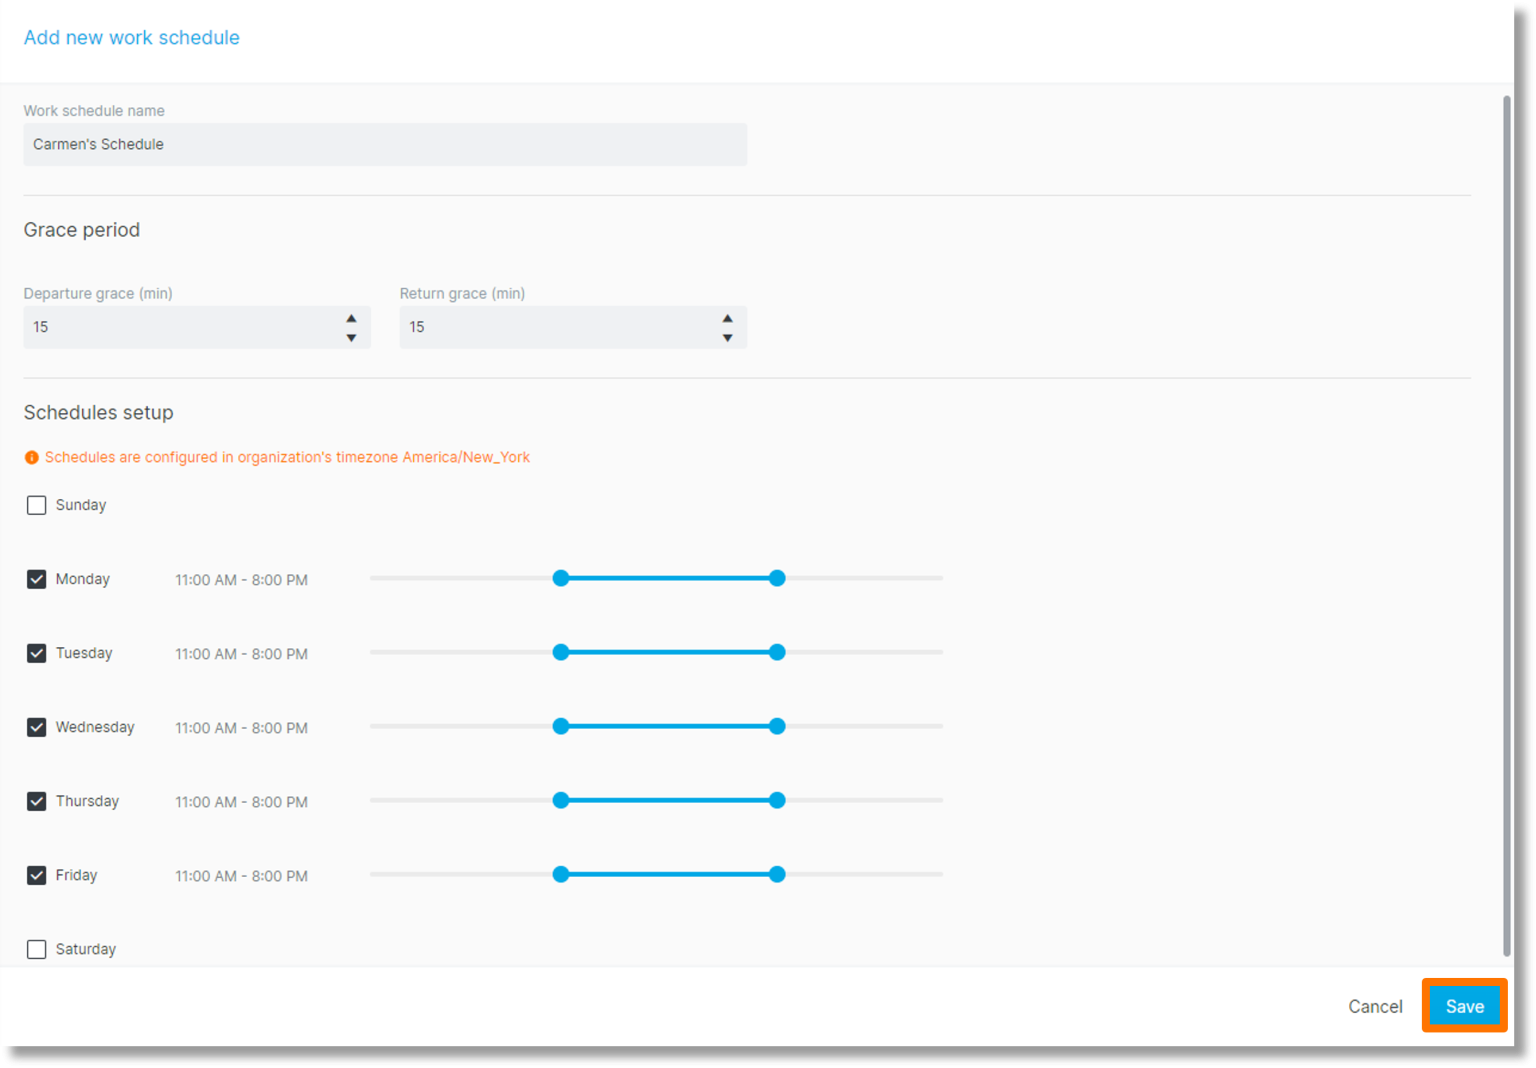Click the orange timezone info icon
This screenshot has width=1536, height=1068.
[x=32, y=458]
